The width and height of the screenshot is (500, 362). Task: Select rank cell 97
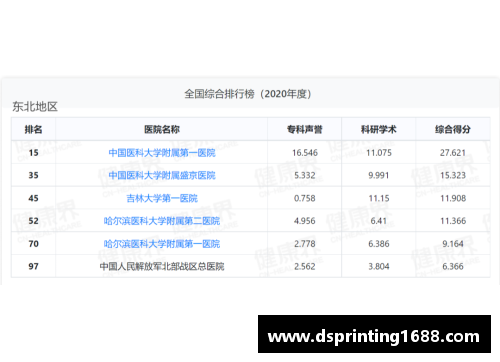point(33,266)
